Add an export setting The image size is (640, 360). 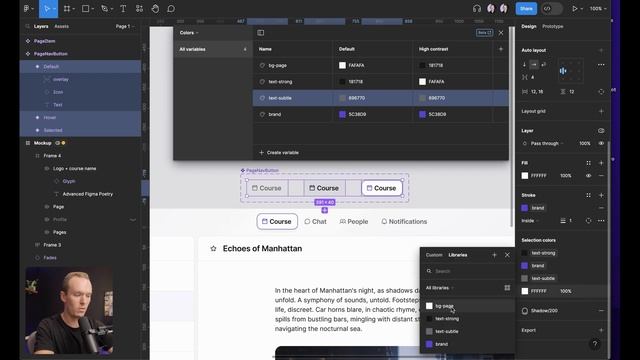click(x=601, y=330)
